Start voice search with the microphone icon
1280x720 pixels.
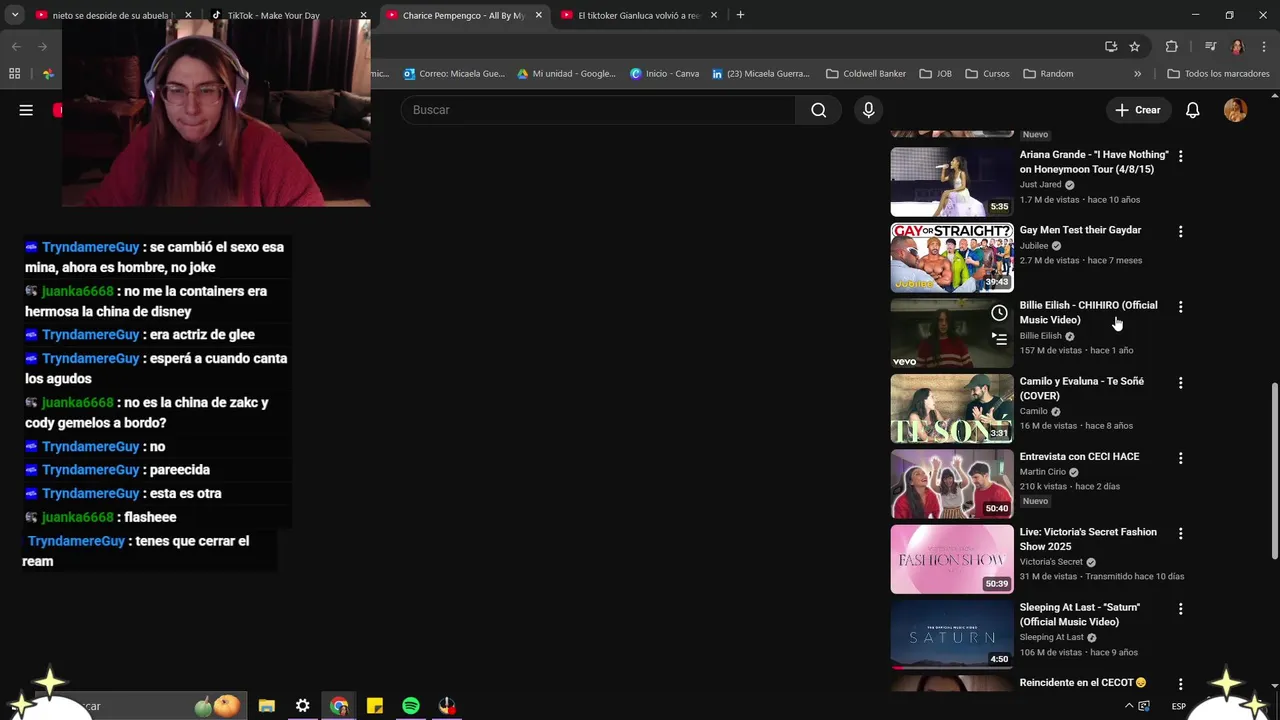pos(868,110)
